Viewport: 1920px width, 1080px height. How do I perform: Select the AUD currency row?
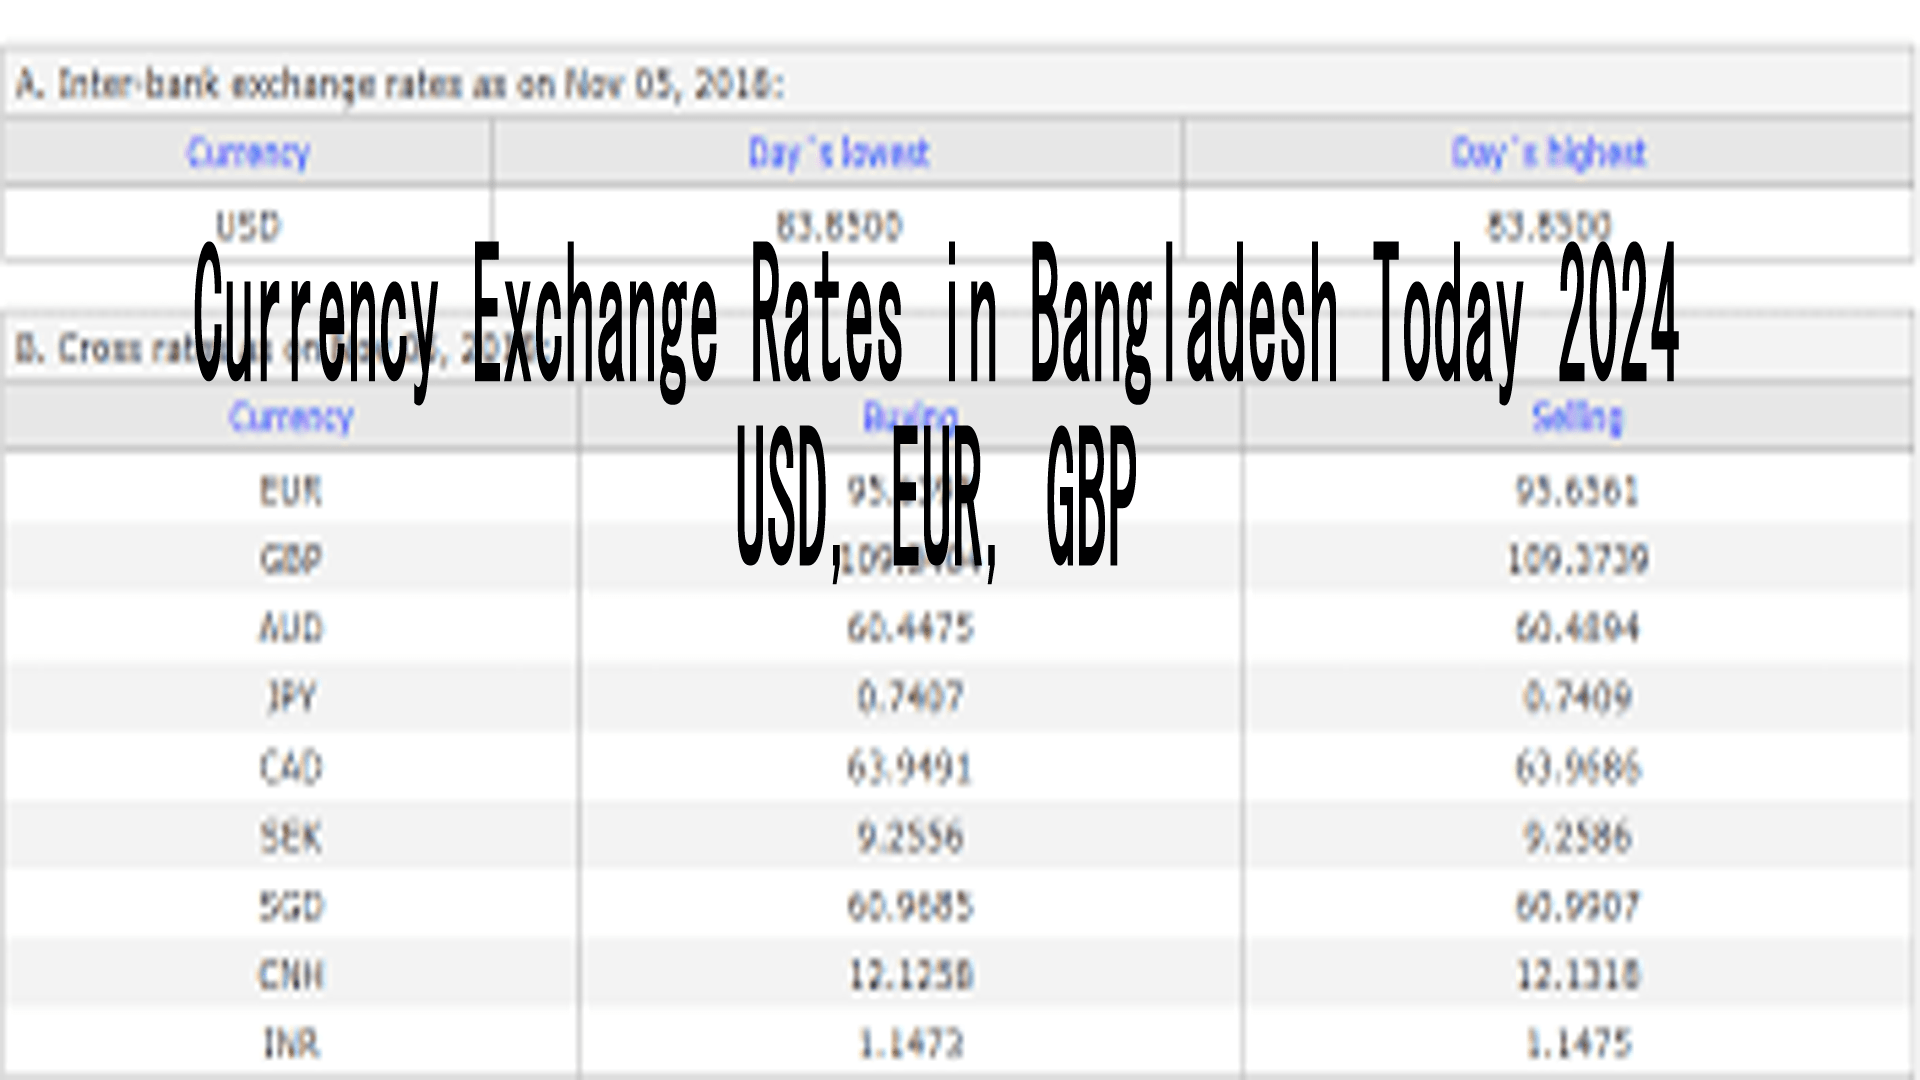290,629
